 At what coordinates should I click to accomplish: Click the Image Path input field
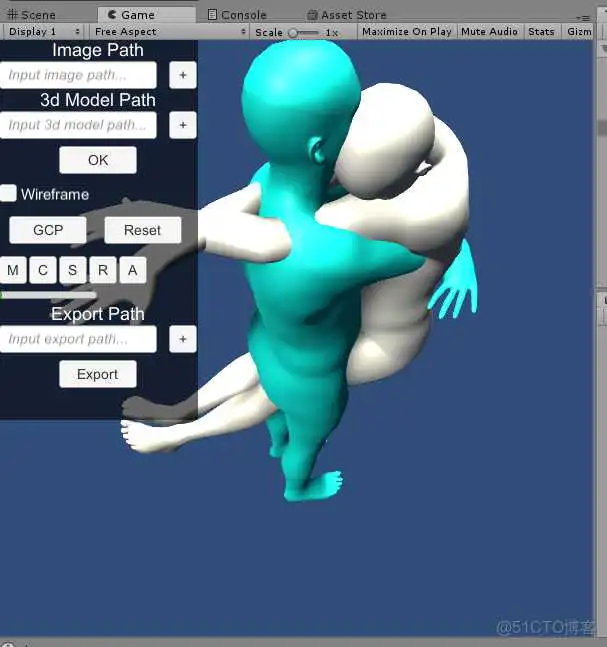point(78,75)
